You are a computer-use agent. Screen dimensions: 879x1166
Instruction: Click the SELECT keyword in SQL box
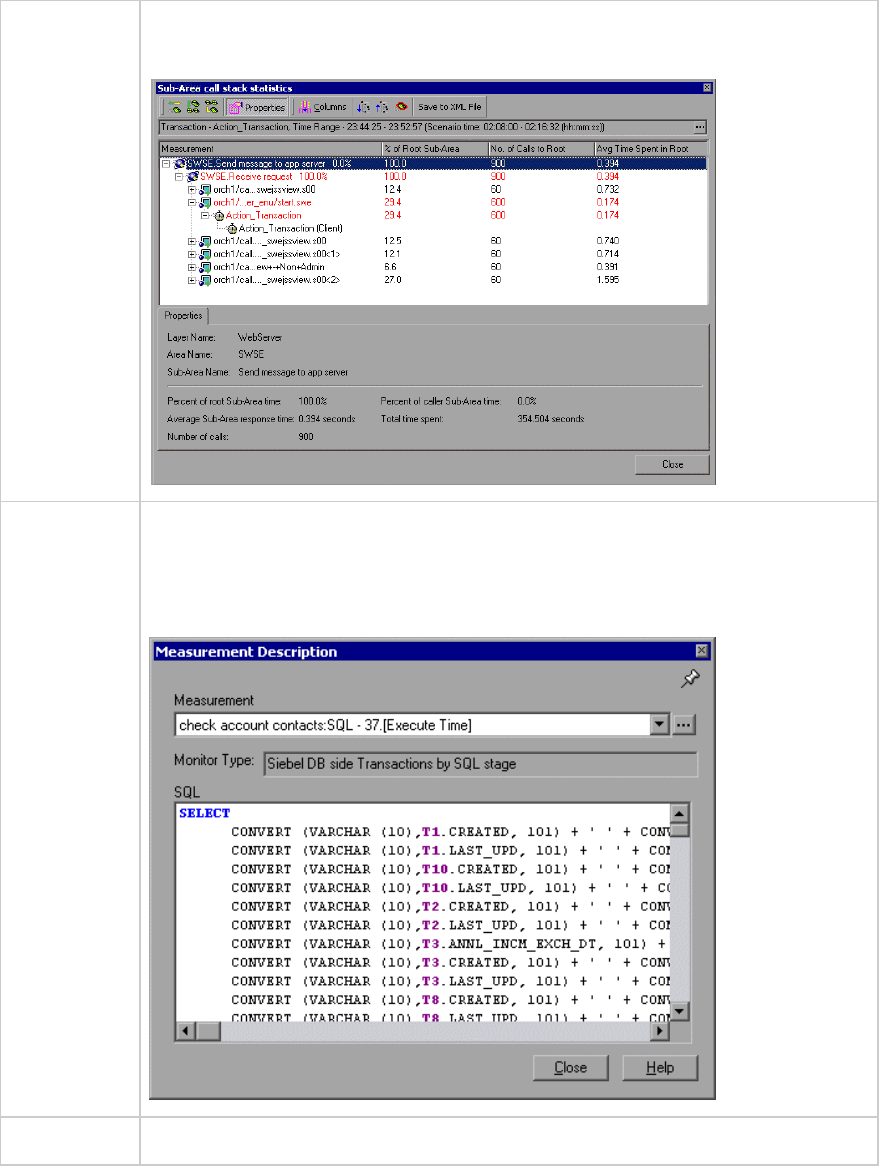(205, 814)
